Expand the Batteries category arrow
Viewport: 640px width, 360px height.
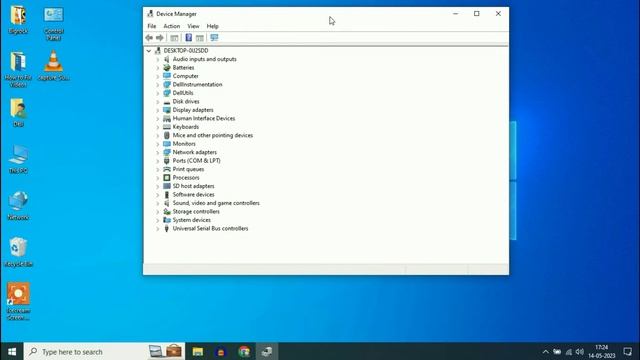point(158,68)
